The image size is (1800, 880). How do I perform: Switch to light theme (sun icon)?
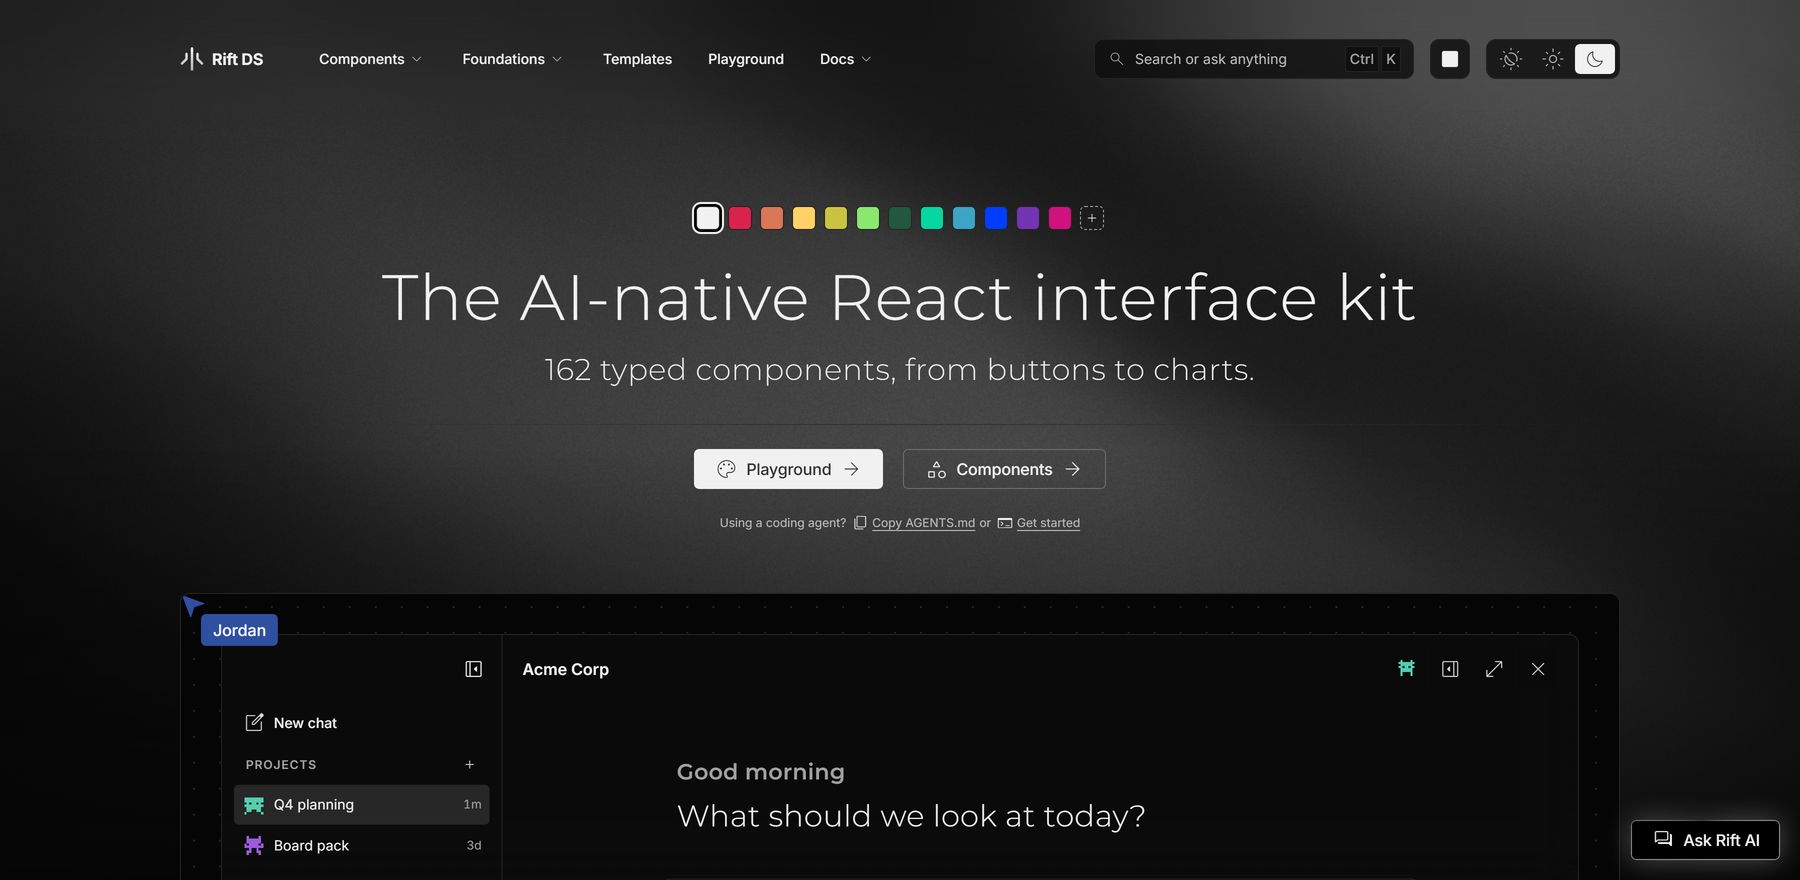pyautogui.click(x=1553, y=59)
